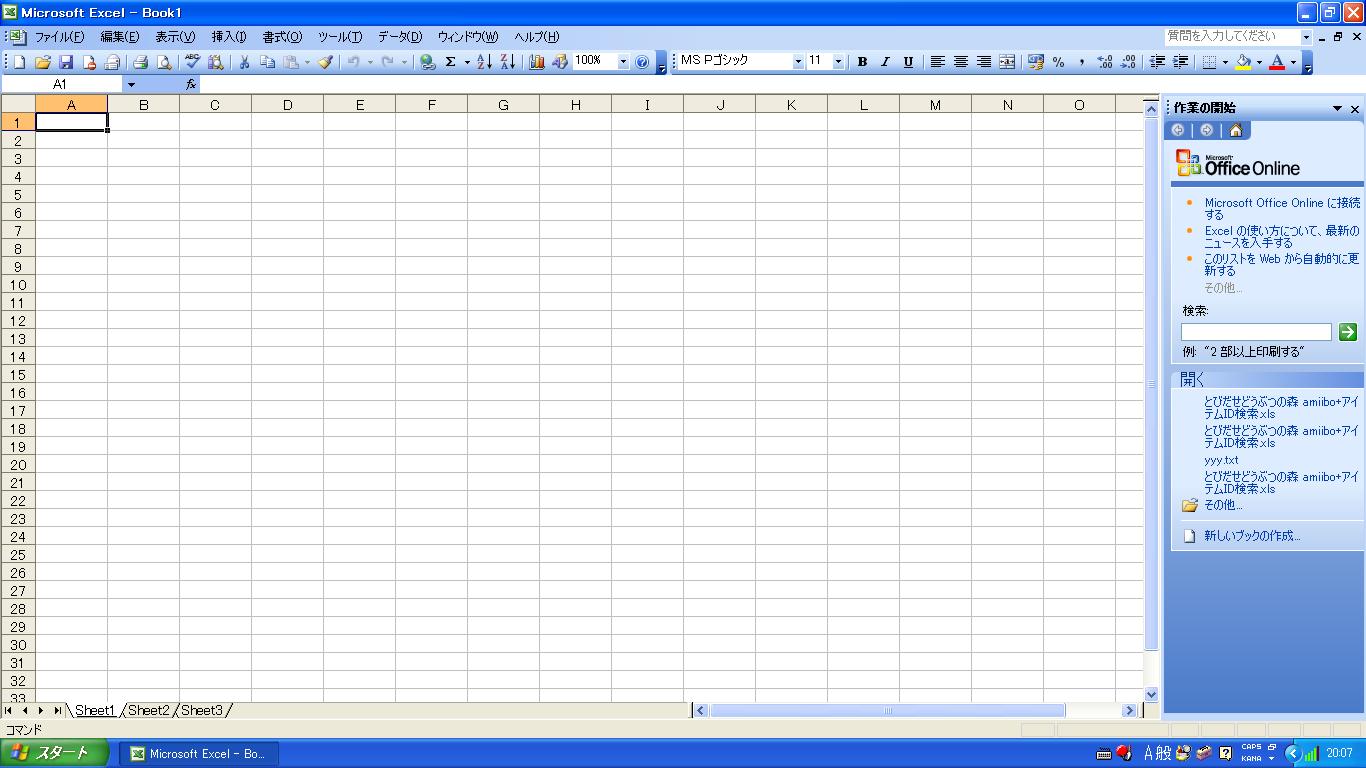Cut the selection with the scissors icon
Viewport: 1366px width, 768px height.
243,62
